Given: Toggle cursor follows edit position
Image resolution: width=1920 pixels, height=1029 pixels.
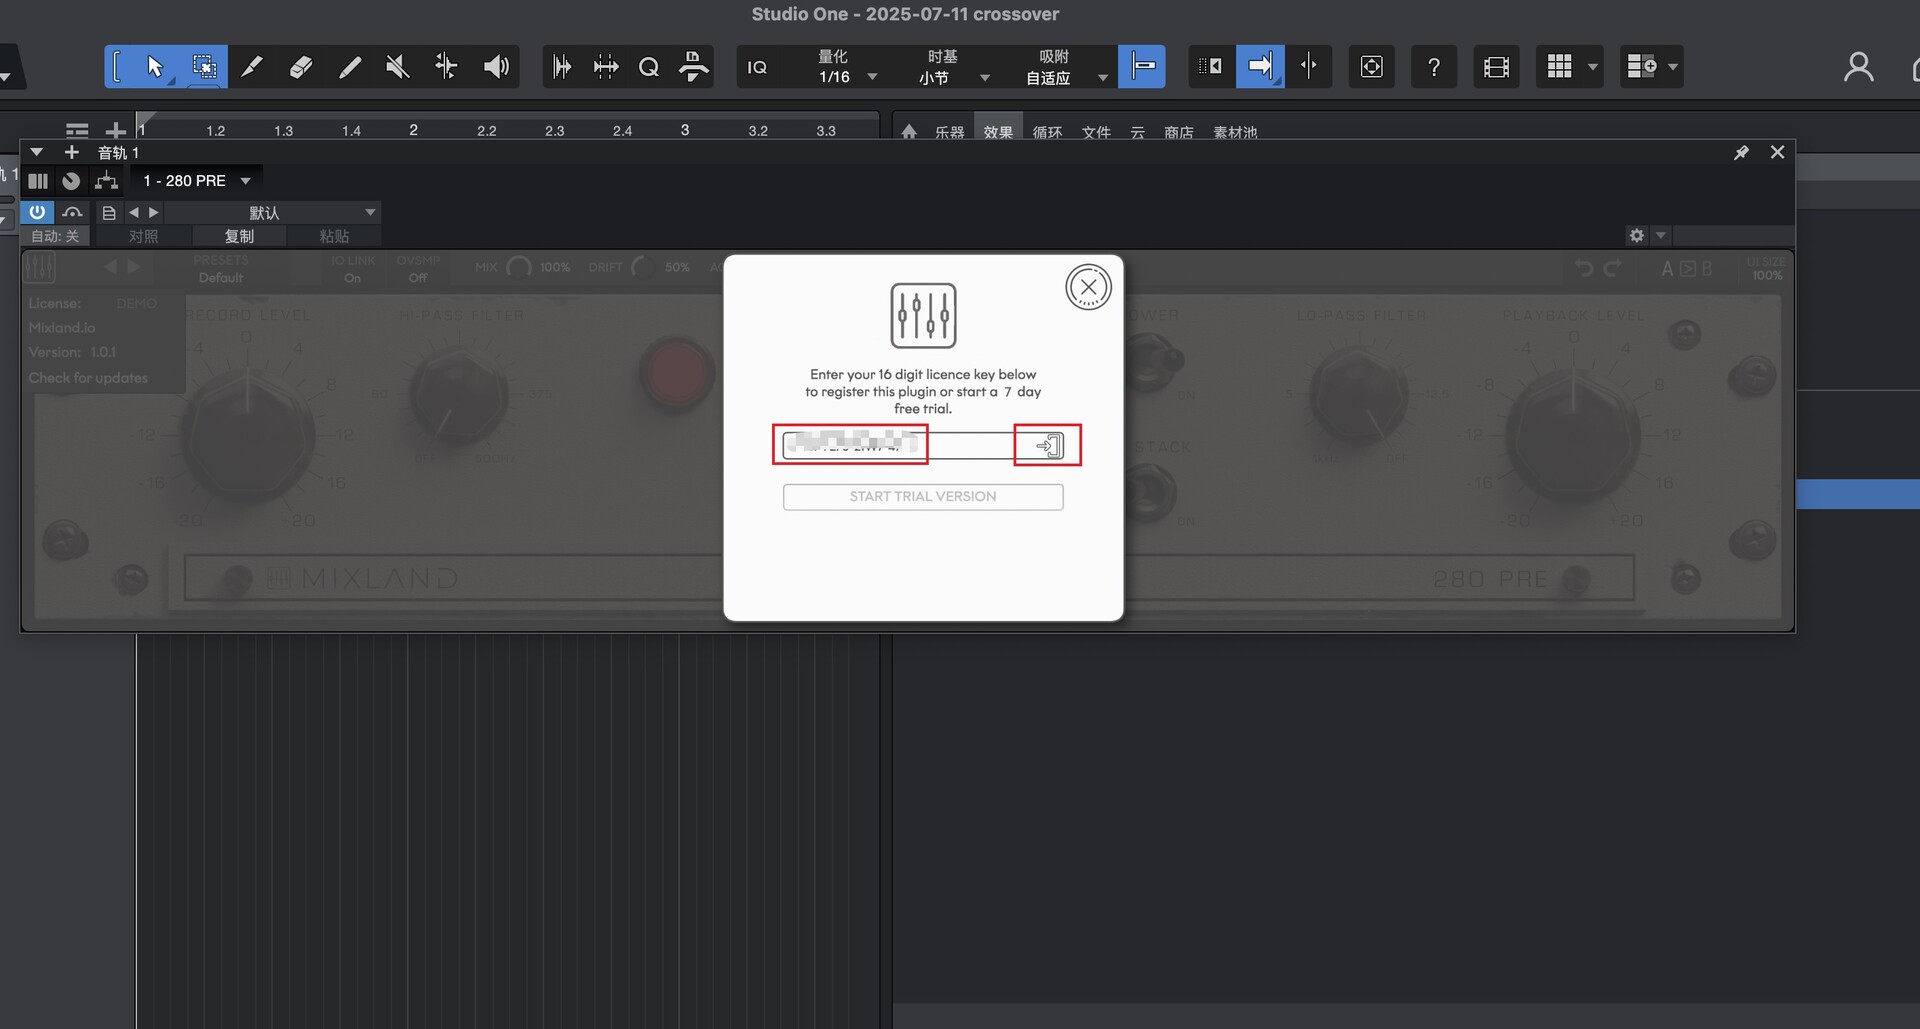Looking at the screenshot, I should (1308, 67).
